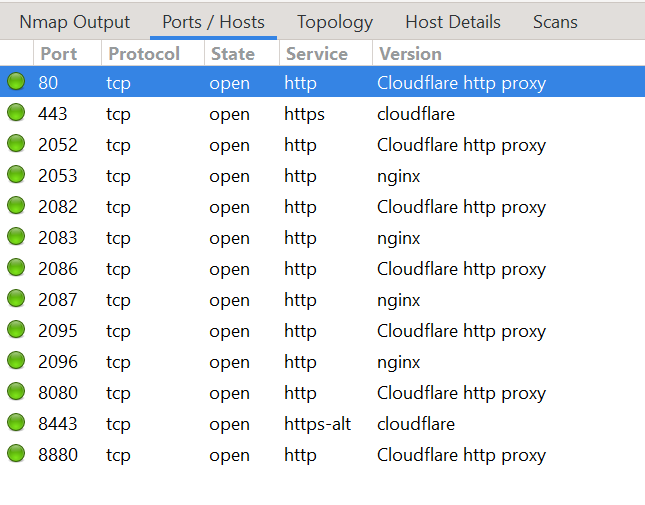Click the green status icon beside port 8080

pyautogui.click(x=16, y=393)
